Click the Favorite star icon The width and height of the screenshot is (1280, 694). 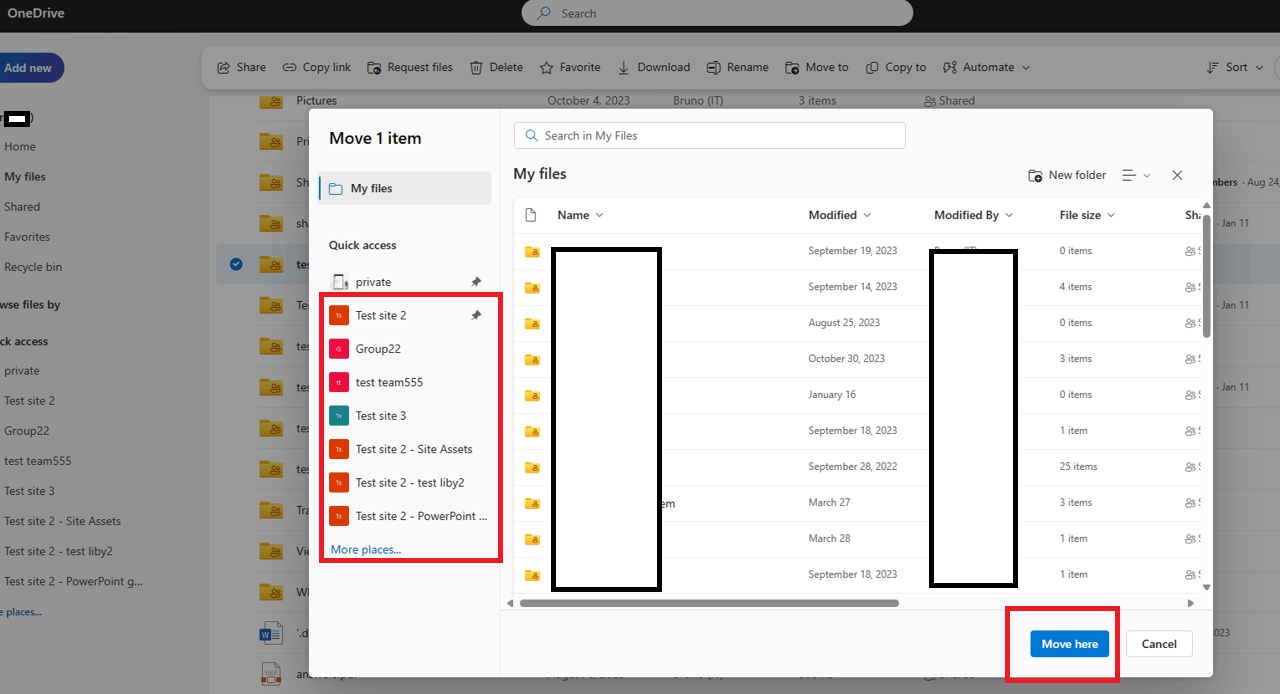point(547,67)
